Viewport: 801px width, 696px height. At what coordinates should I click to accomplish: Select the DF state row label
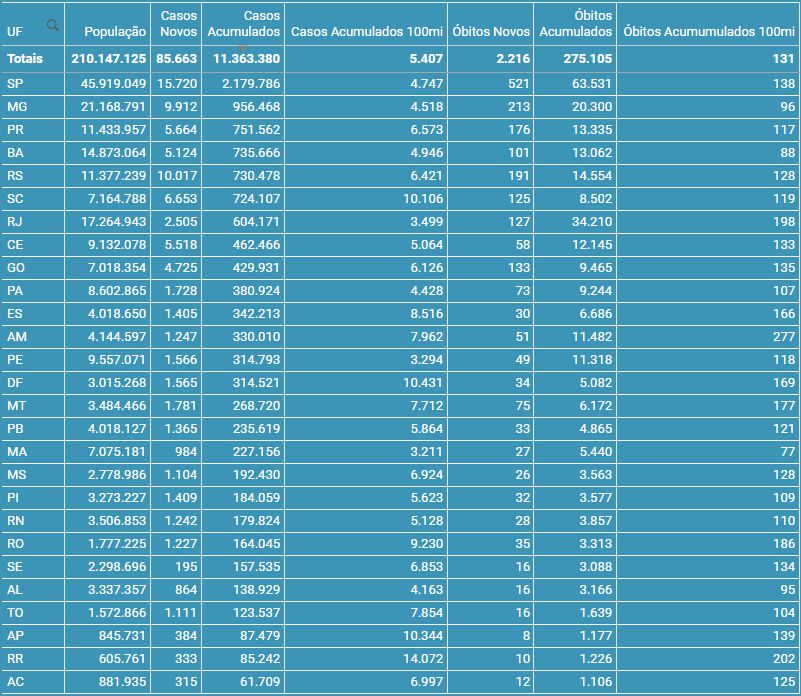[15, 383]
